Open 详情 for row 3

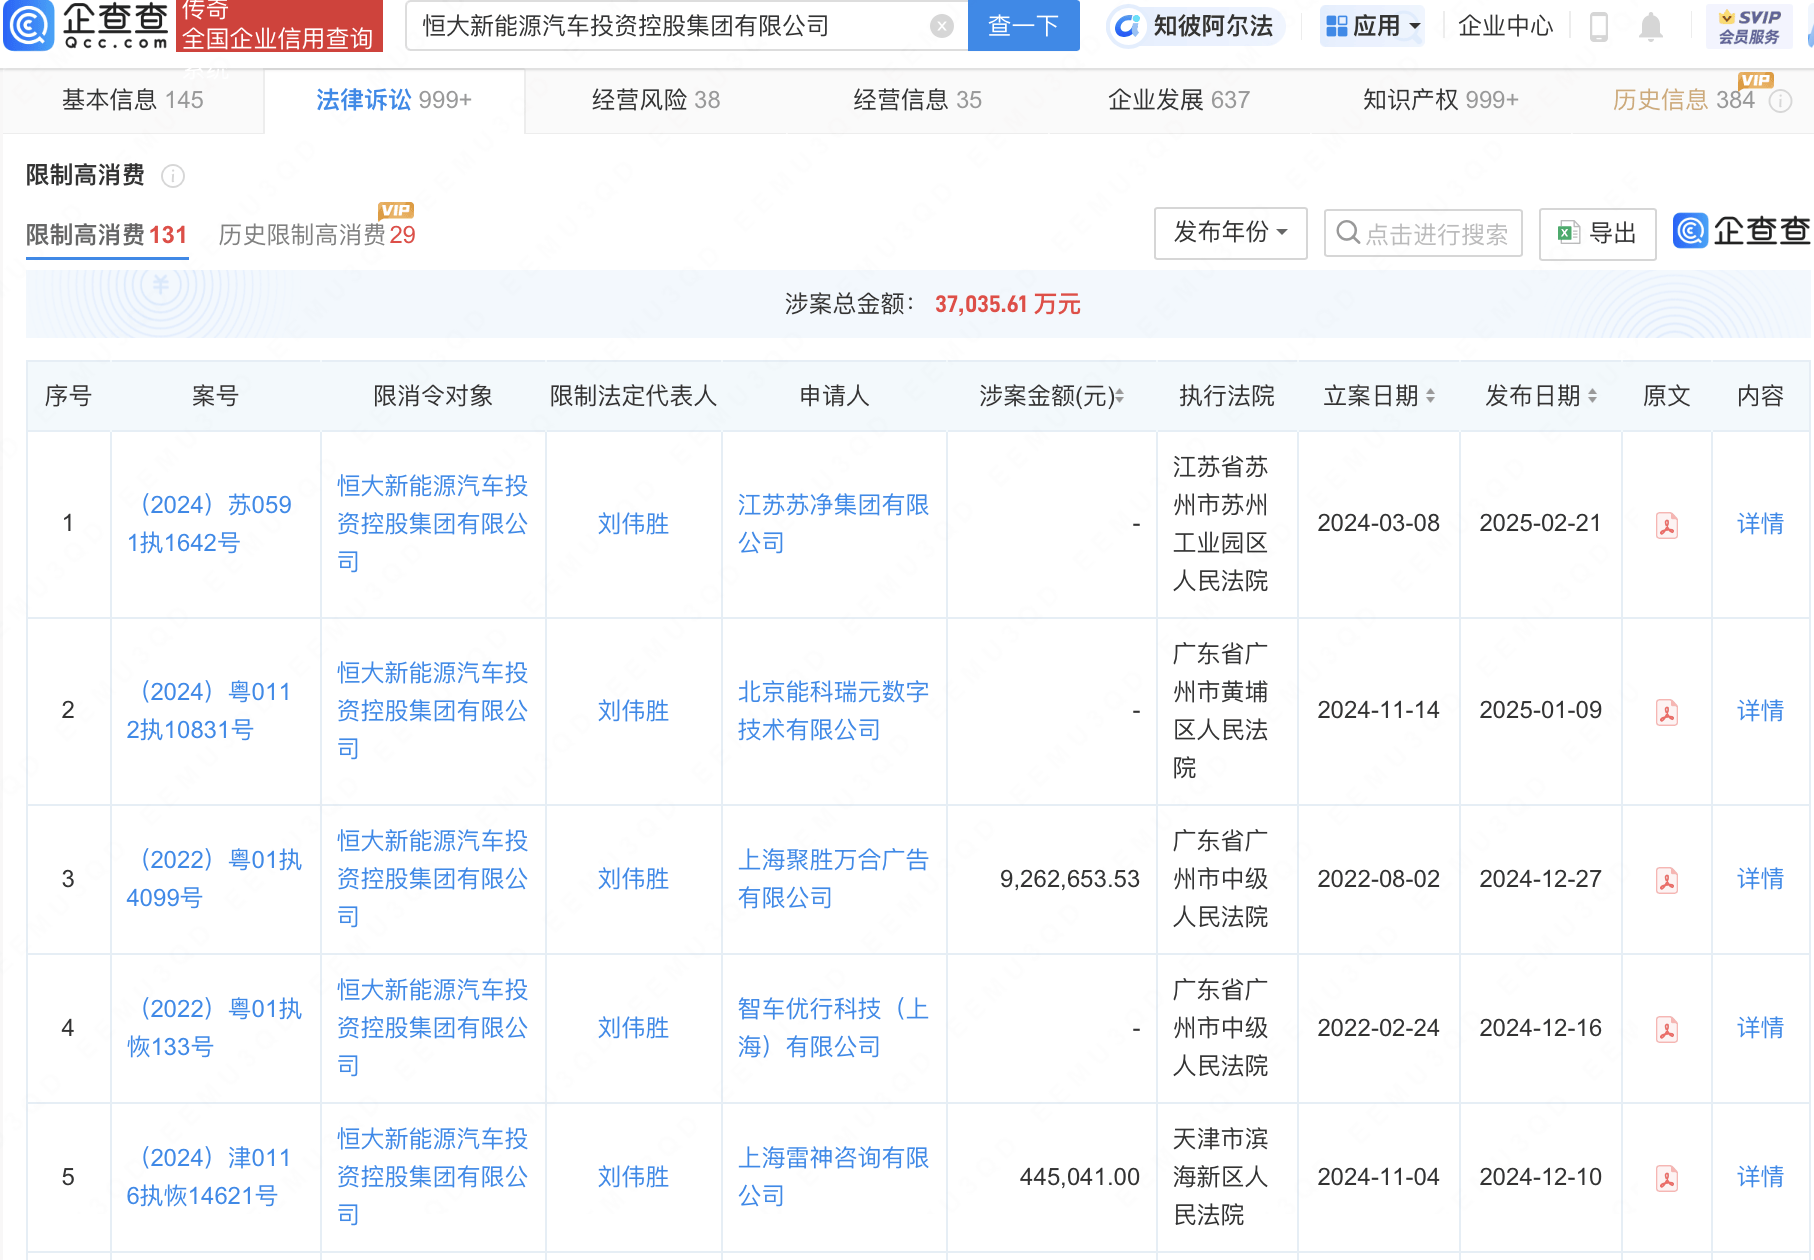[1760, 879]
